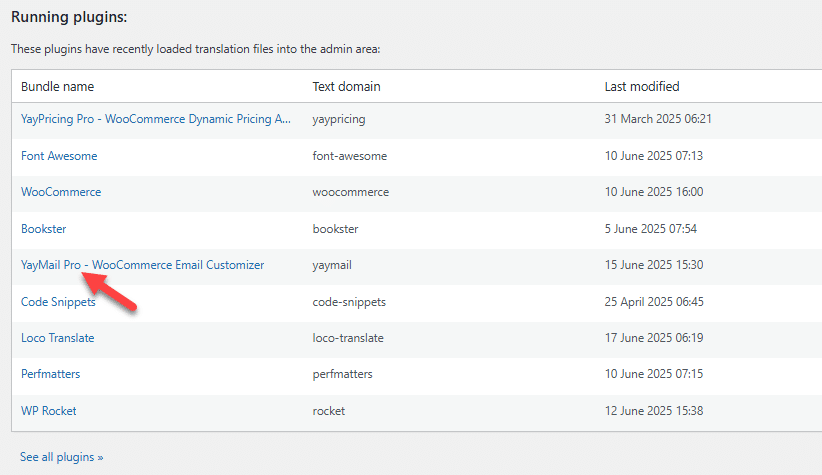
Task: Open the WooCommerce bundle link
Action: tap(61, 192)
